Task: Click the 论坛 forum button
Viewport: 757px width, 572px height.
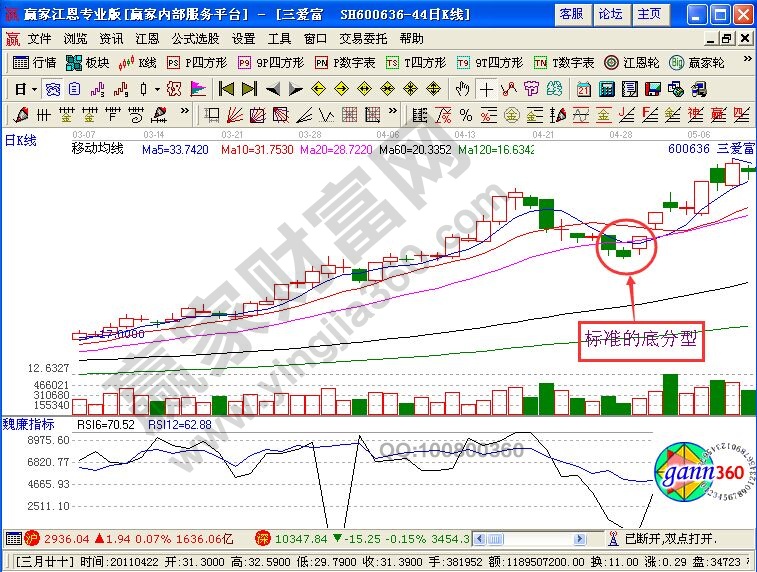Action: 610,14
